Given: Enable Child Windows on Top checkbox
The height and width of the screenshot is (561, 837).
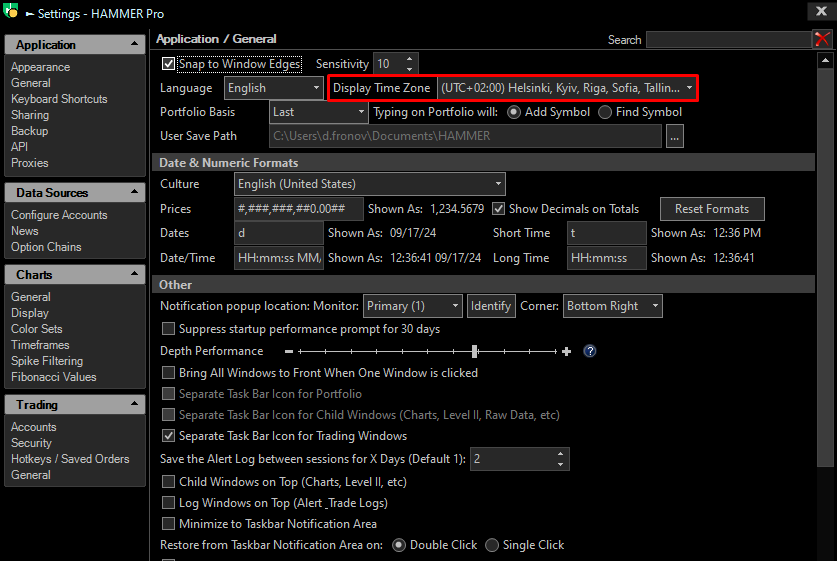Looking at the screenshot, I should [x=168, y=482].
